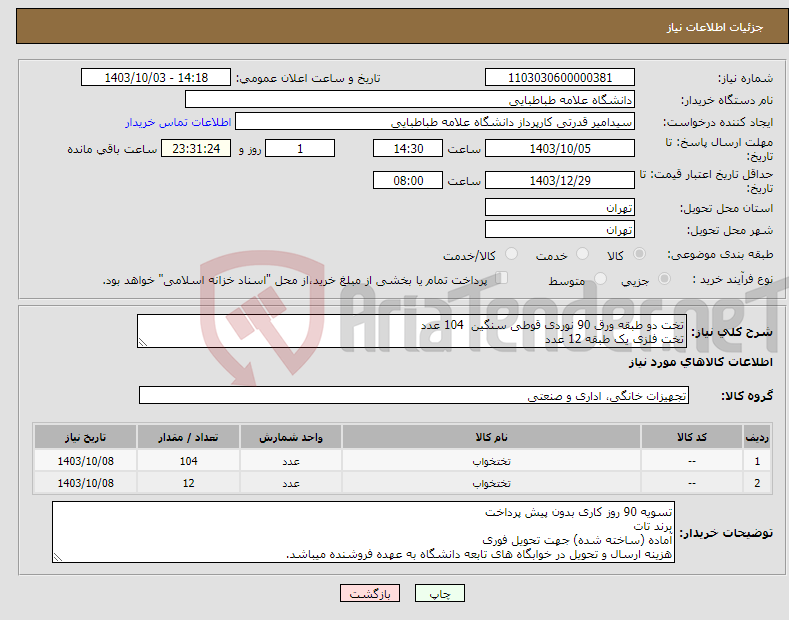
Task: Click the تعداد / مقدار column header
Action: [188, 437]
